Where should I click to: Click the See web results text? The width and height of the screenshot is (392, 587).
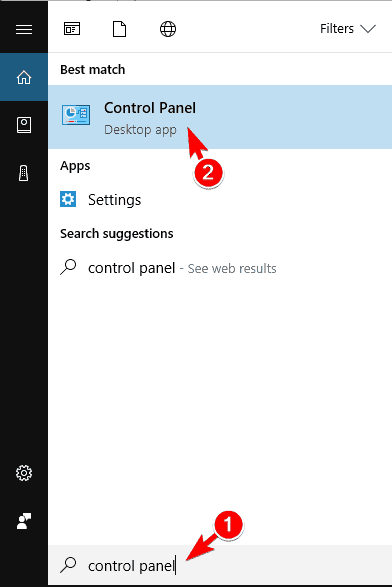232,268
